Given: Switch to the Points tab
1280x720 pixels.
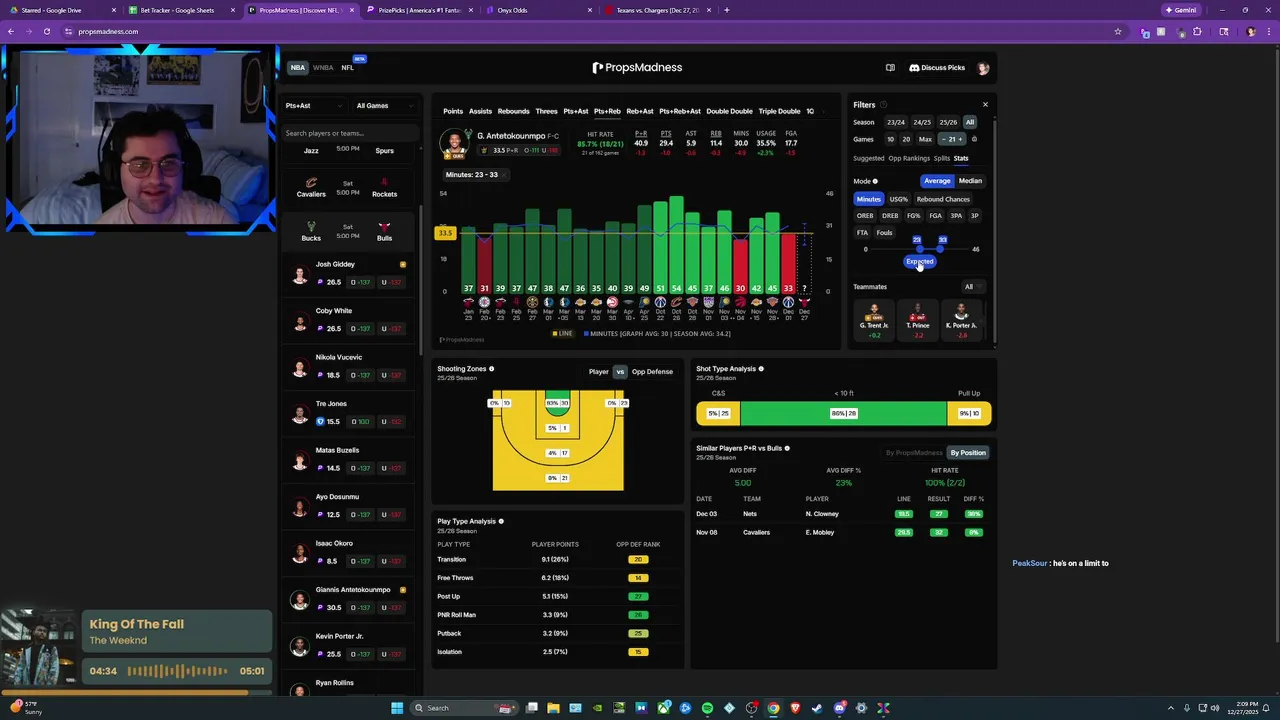Looking at the screenshot, I should point(453,111).
